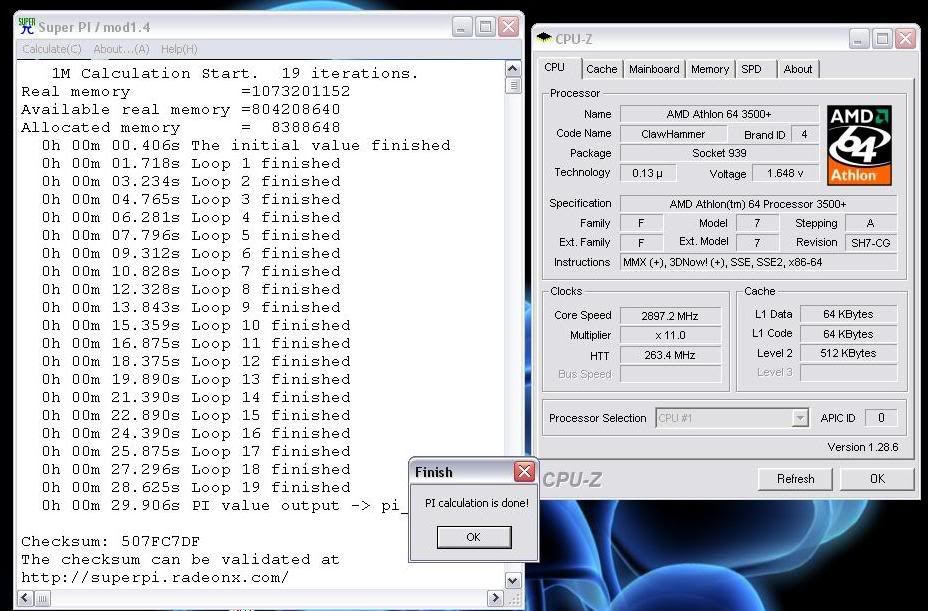Maximize the Super PI window
928x611 pixels.
pos(485,27)
